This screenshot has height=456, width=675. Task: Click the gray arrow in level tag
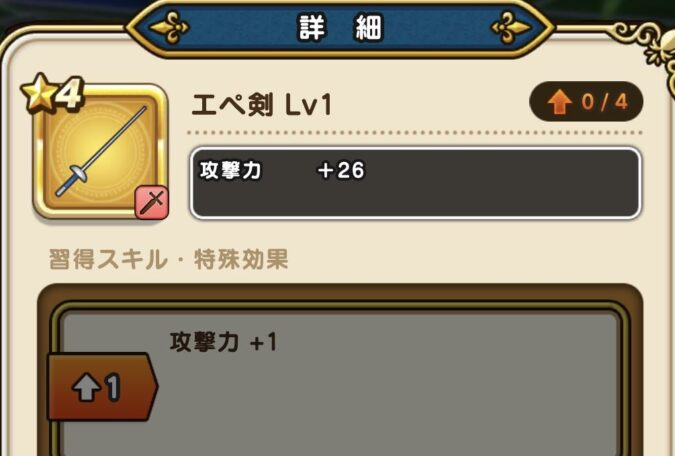click(86, 388)
